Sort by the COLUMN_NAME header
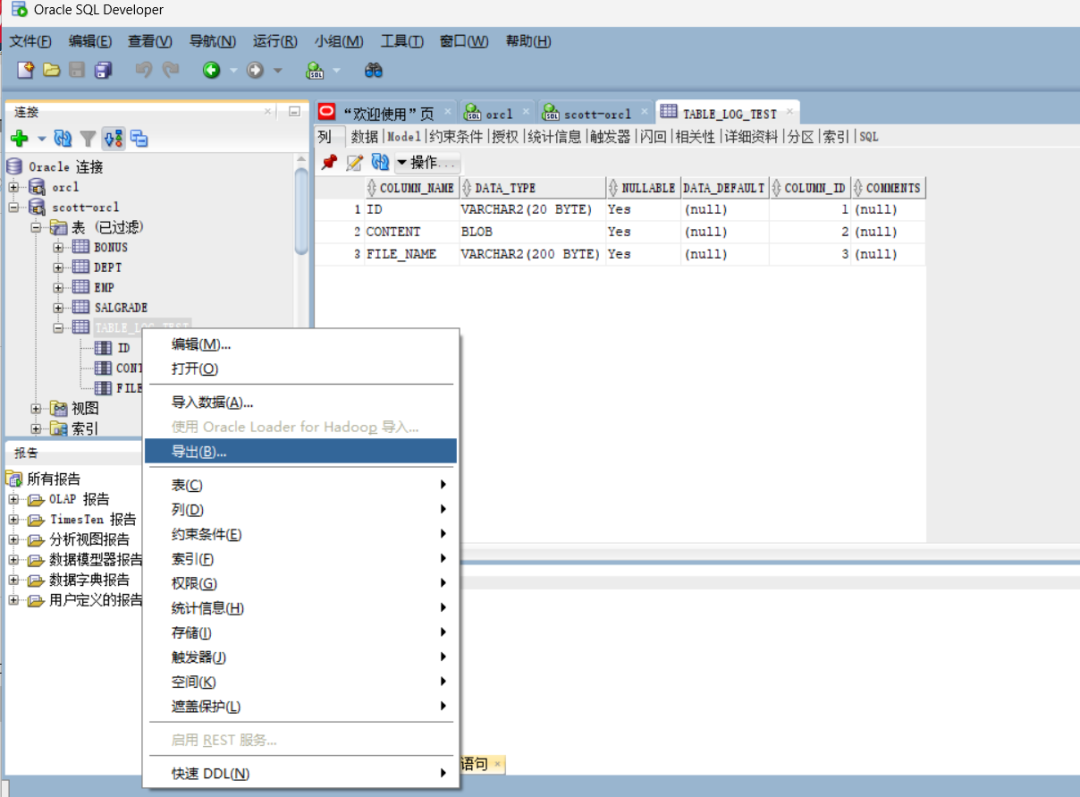The image size is (1080, 797). coord(415,187)
